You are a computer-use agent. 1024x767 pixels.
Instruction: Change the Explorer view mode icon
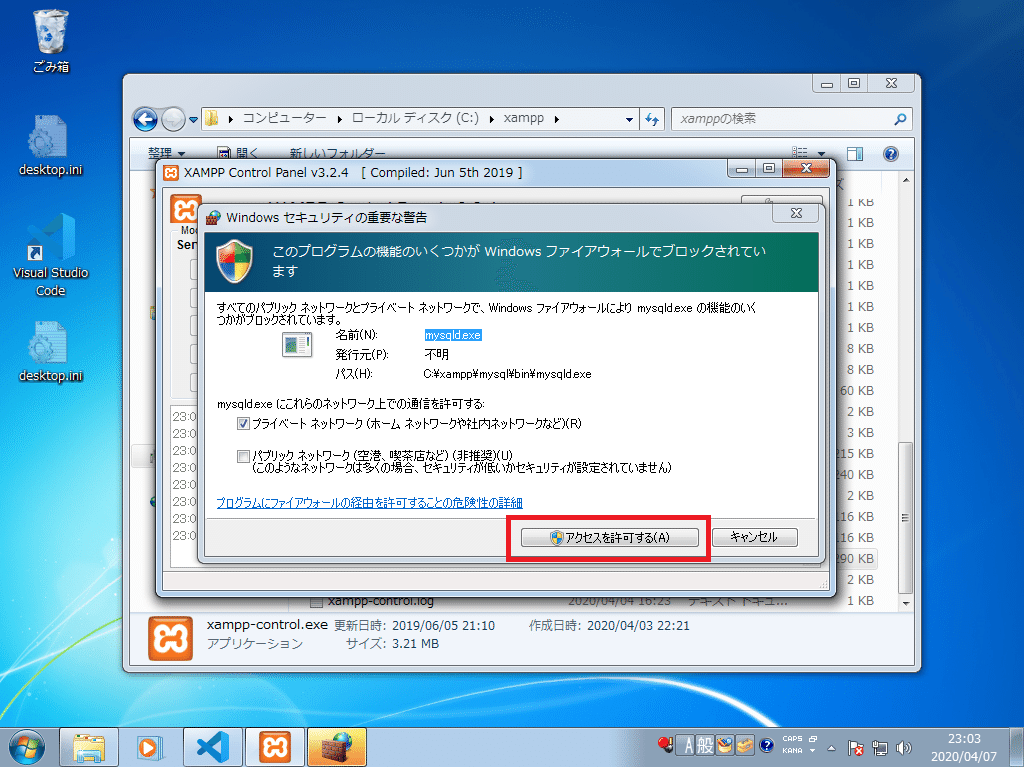click(x=799, y=154)
